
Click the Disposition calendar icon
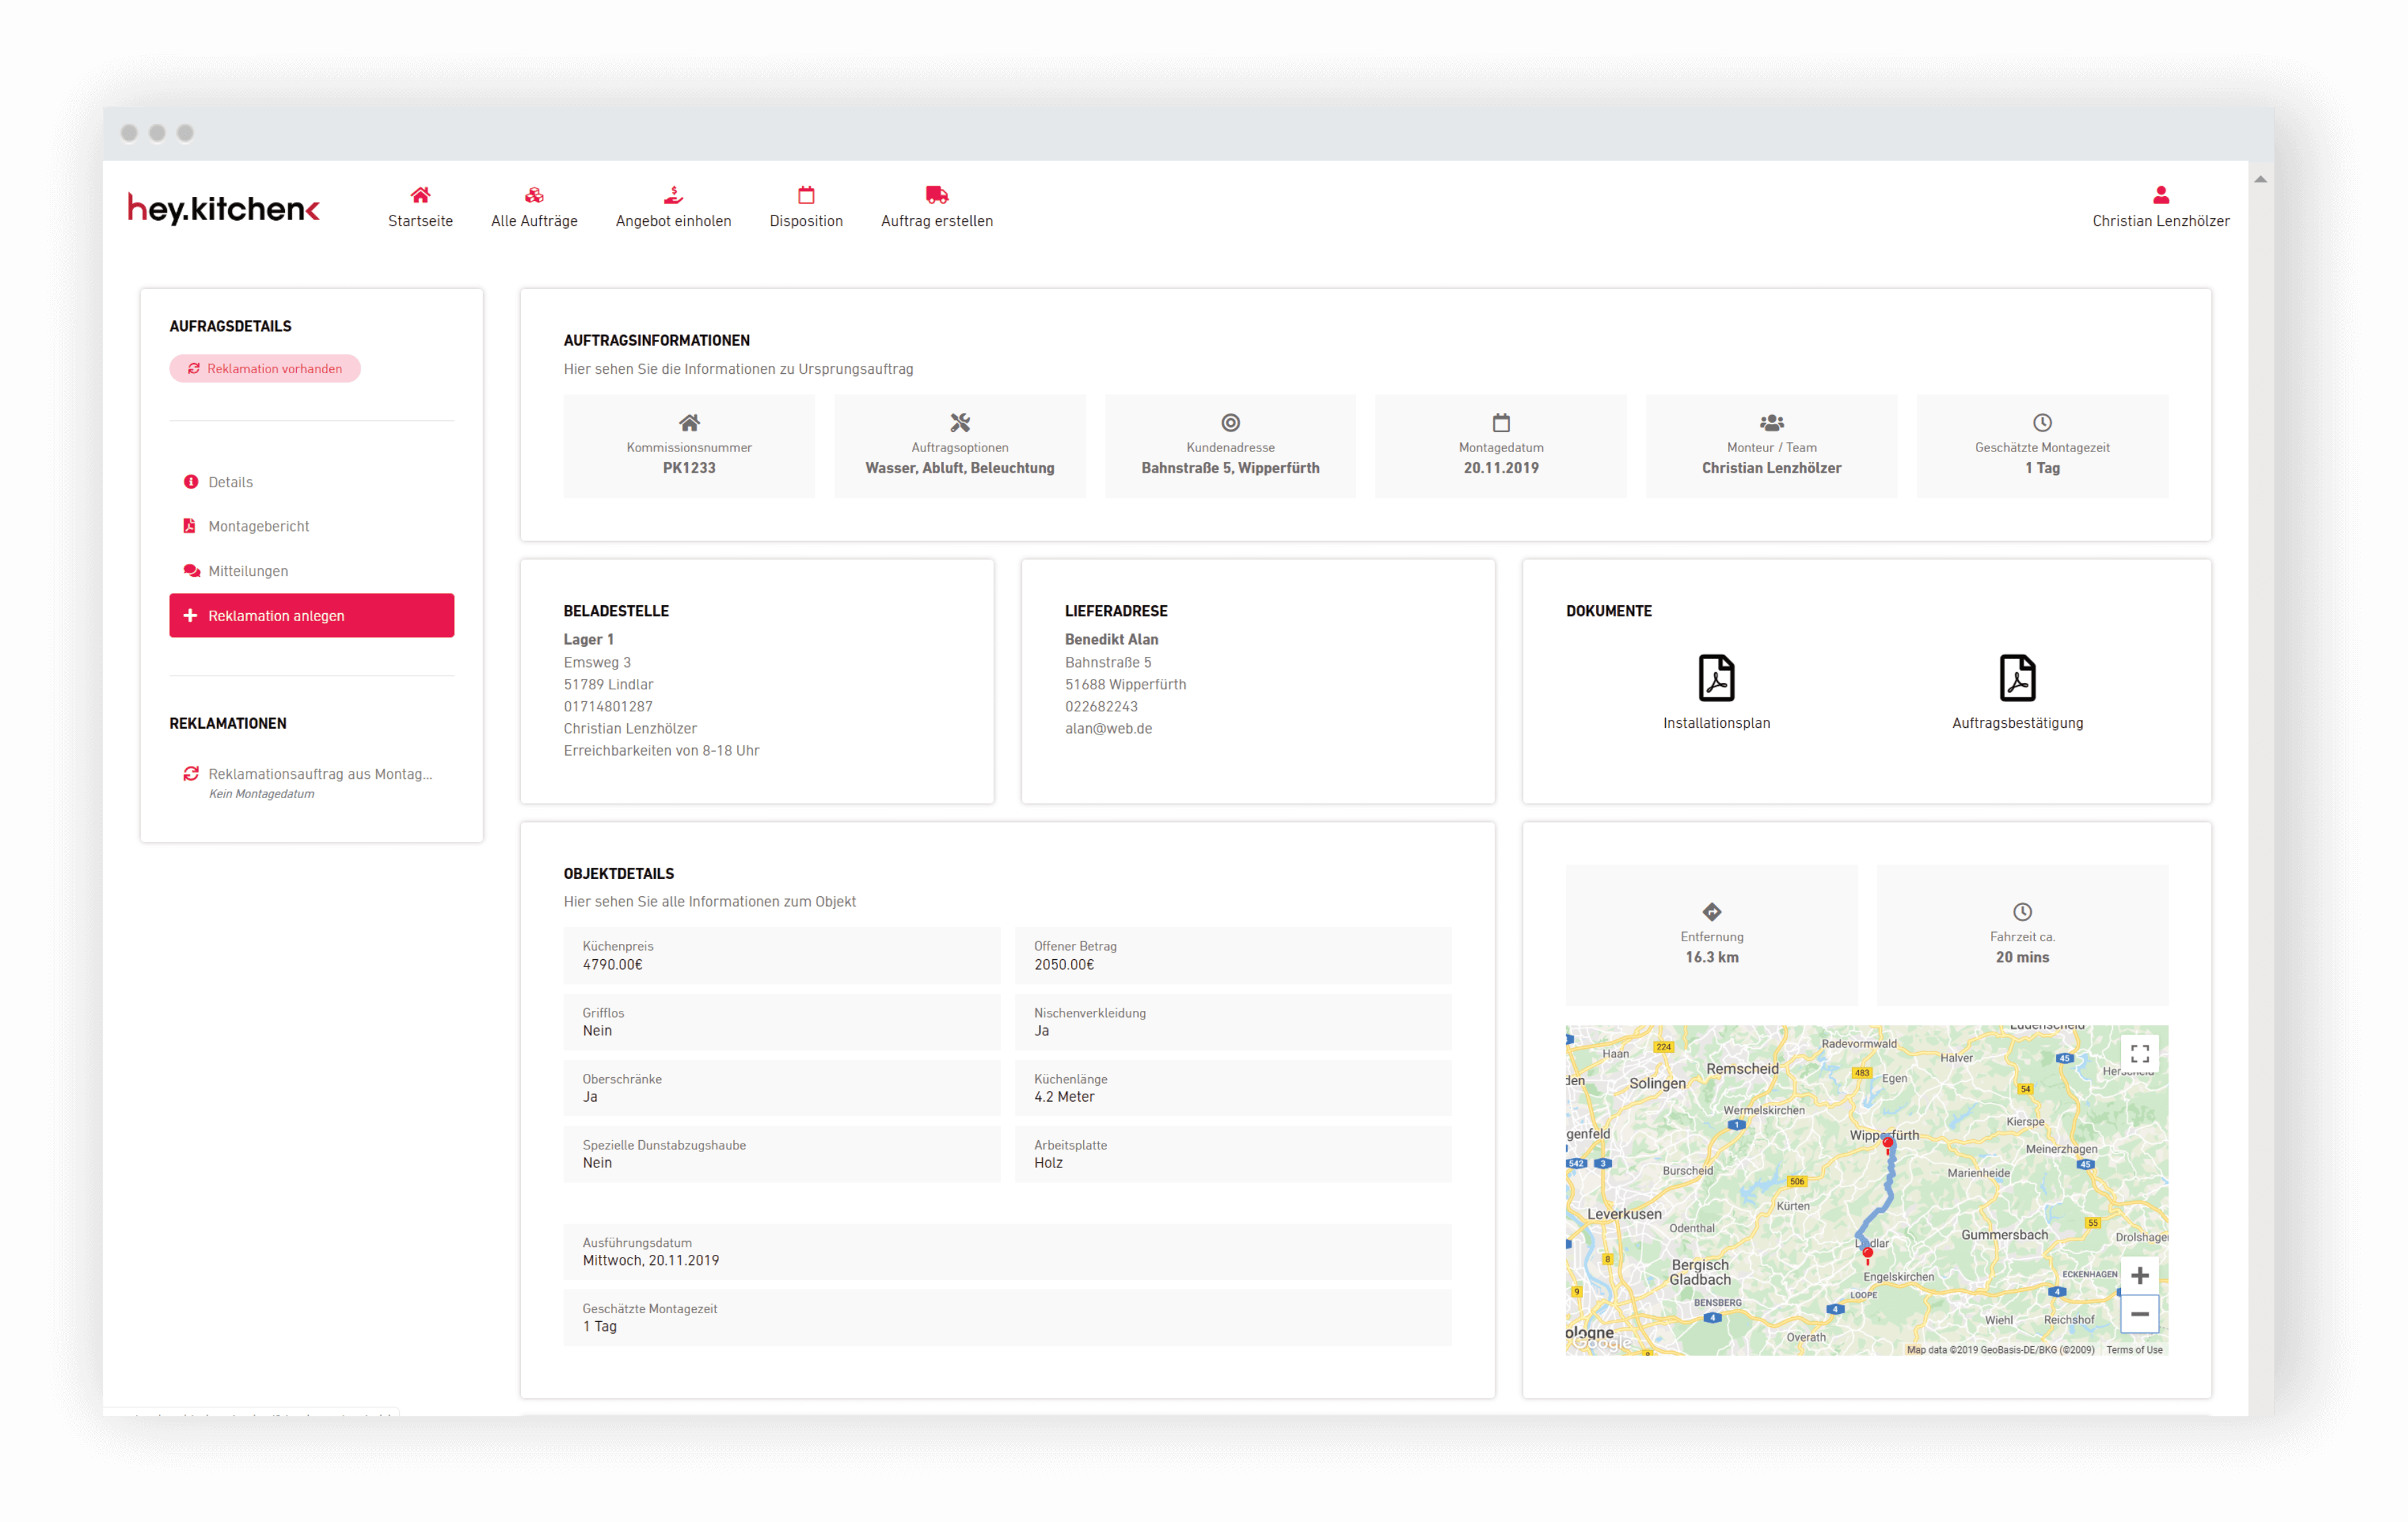(806, 195)
